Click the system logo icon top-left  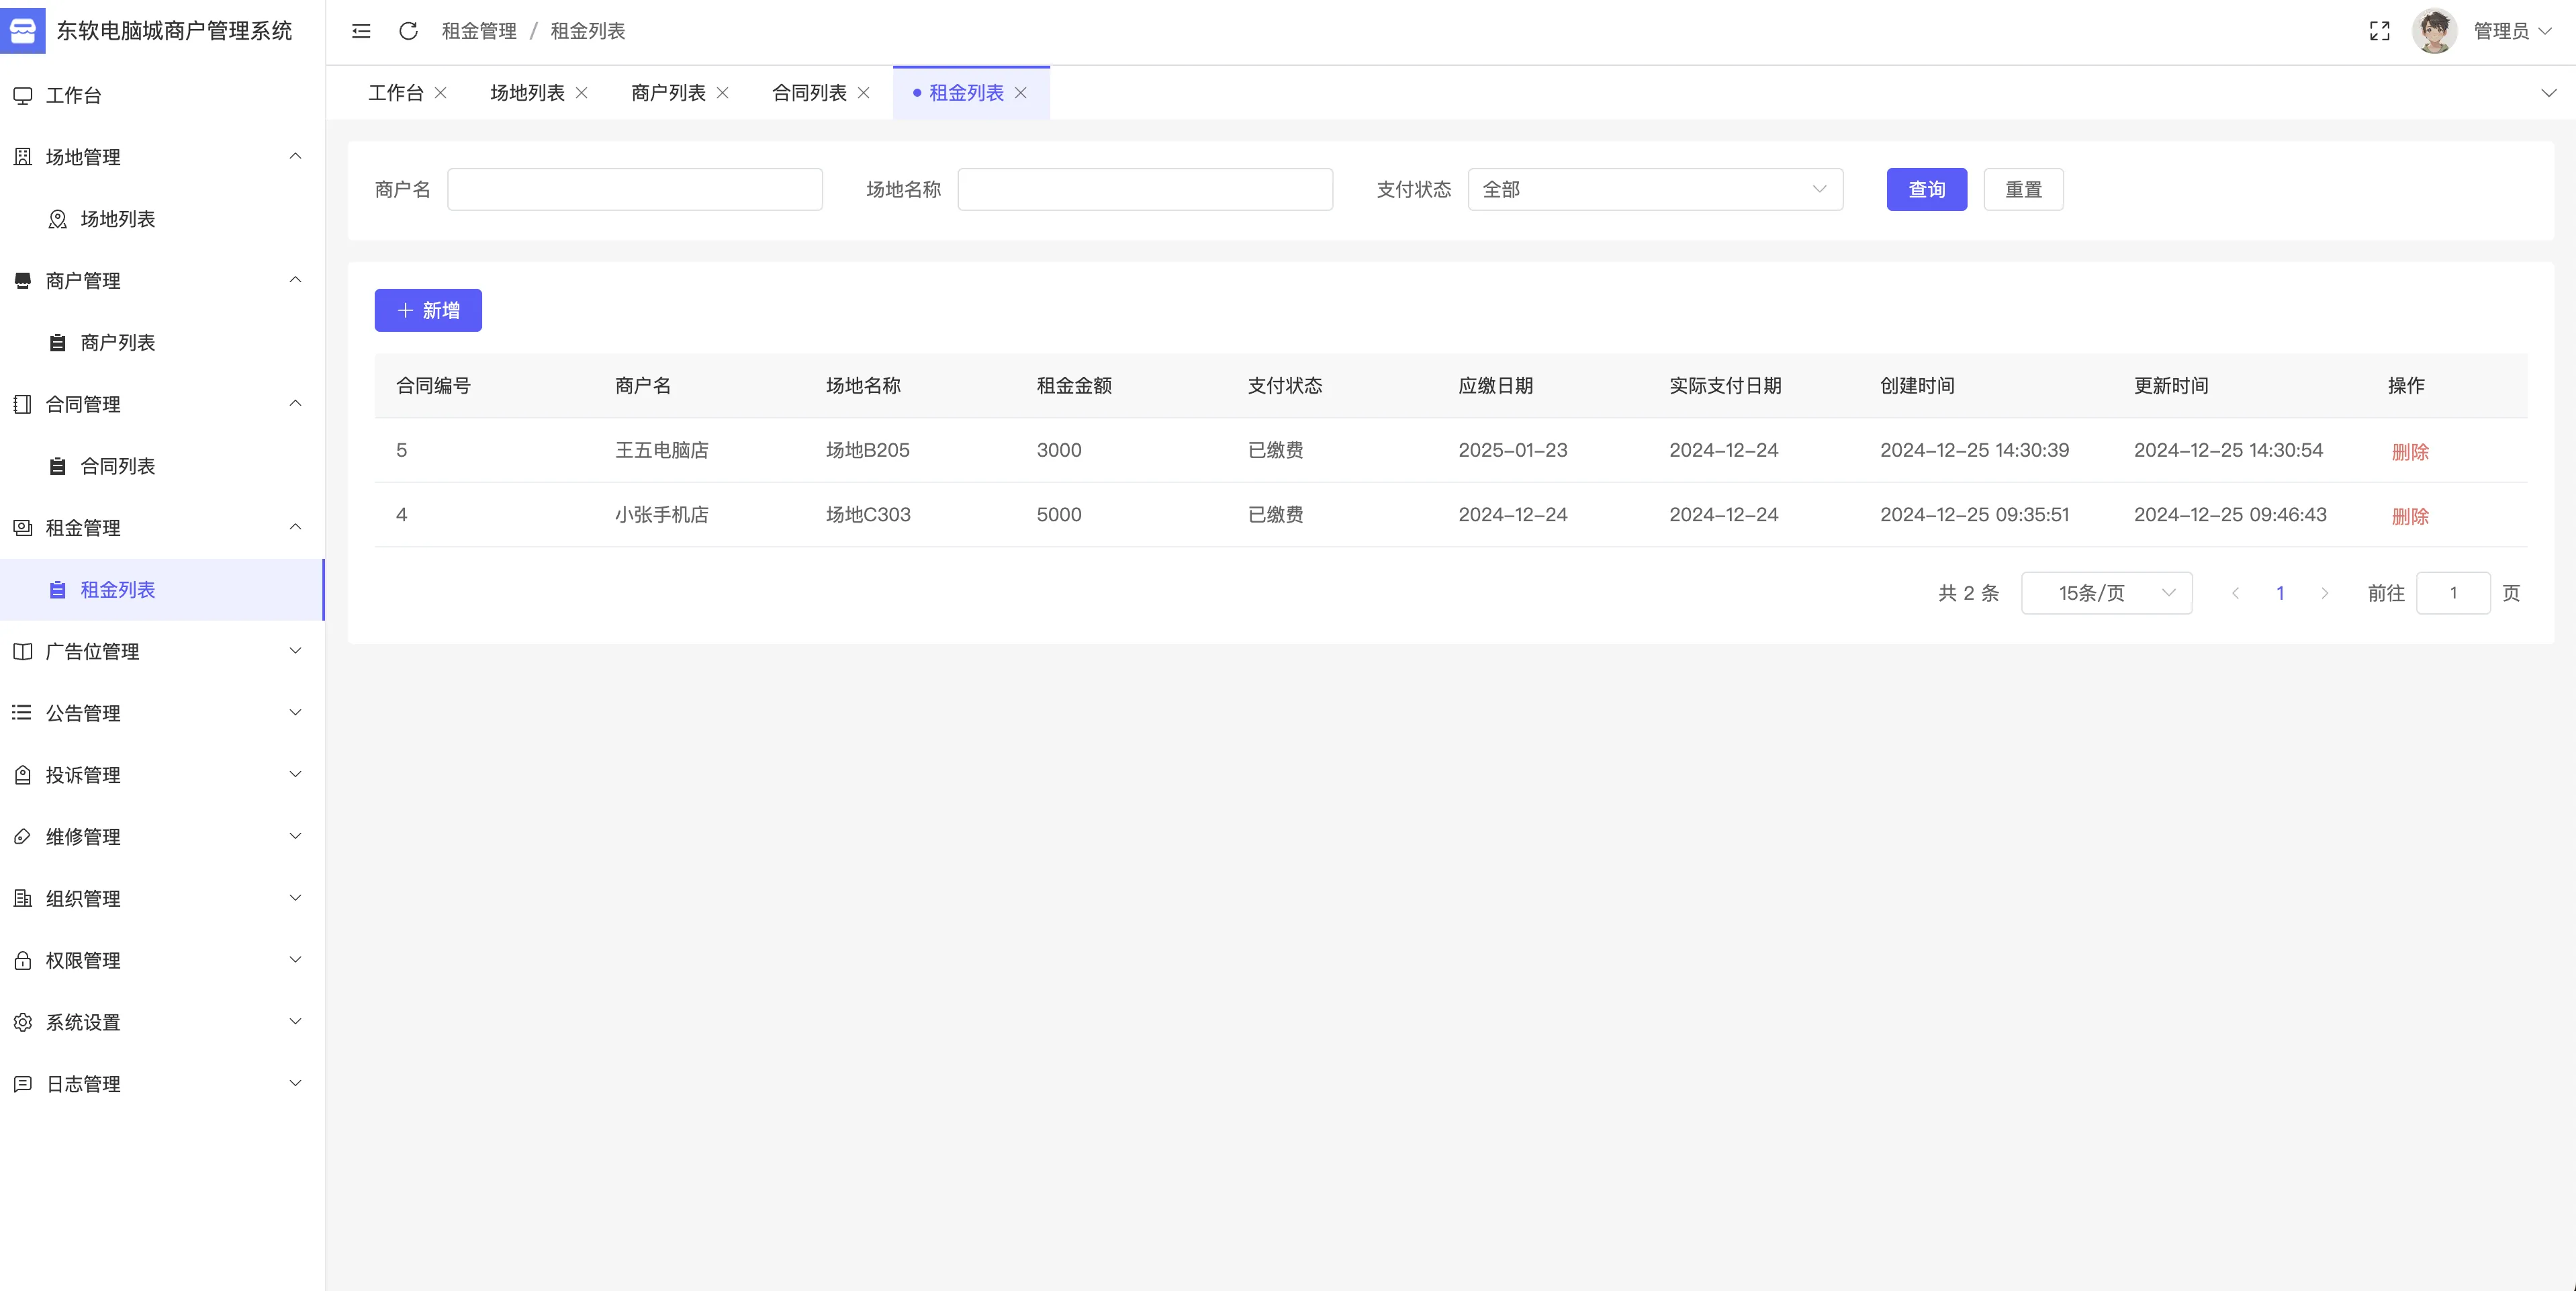[23, 30]
